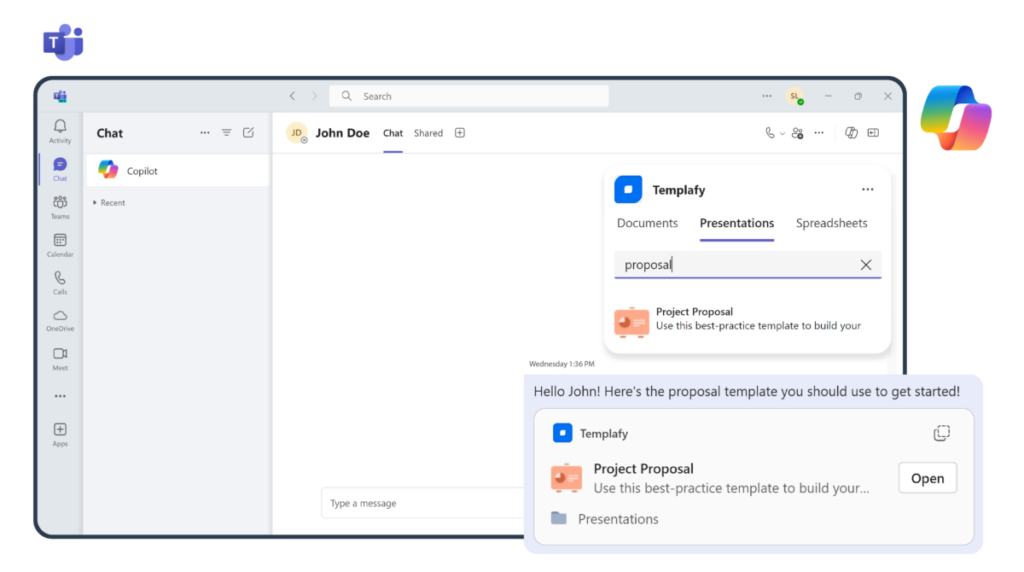This screenshot has height=572, width=1024.
Task: Go back with the back arrow
Action: [x=293, y=96]
